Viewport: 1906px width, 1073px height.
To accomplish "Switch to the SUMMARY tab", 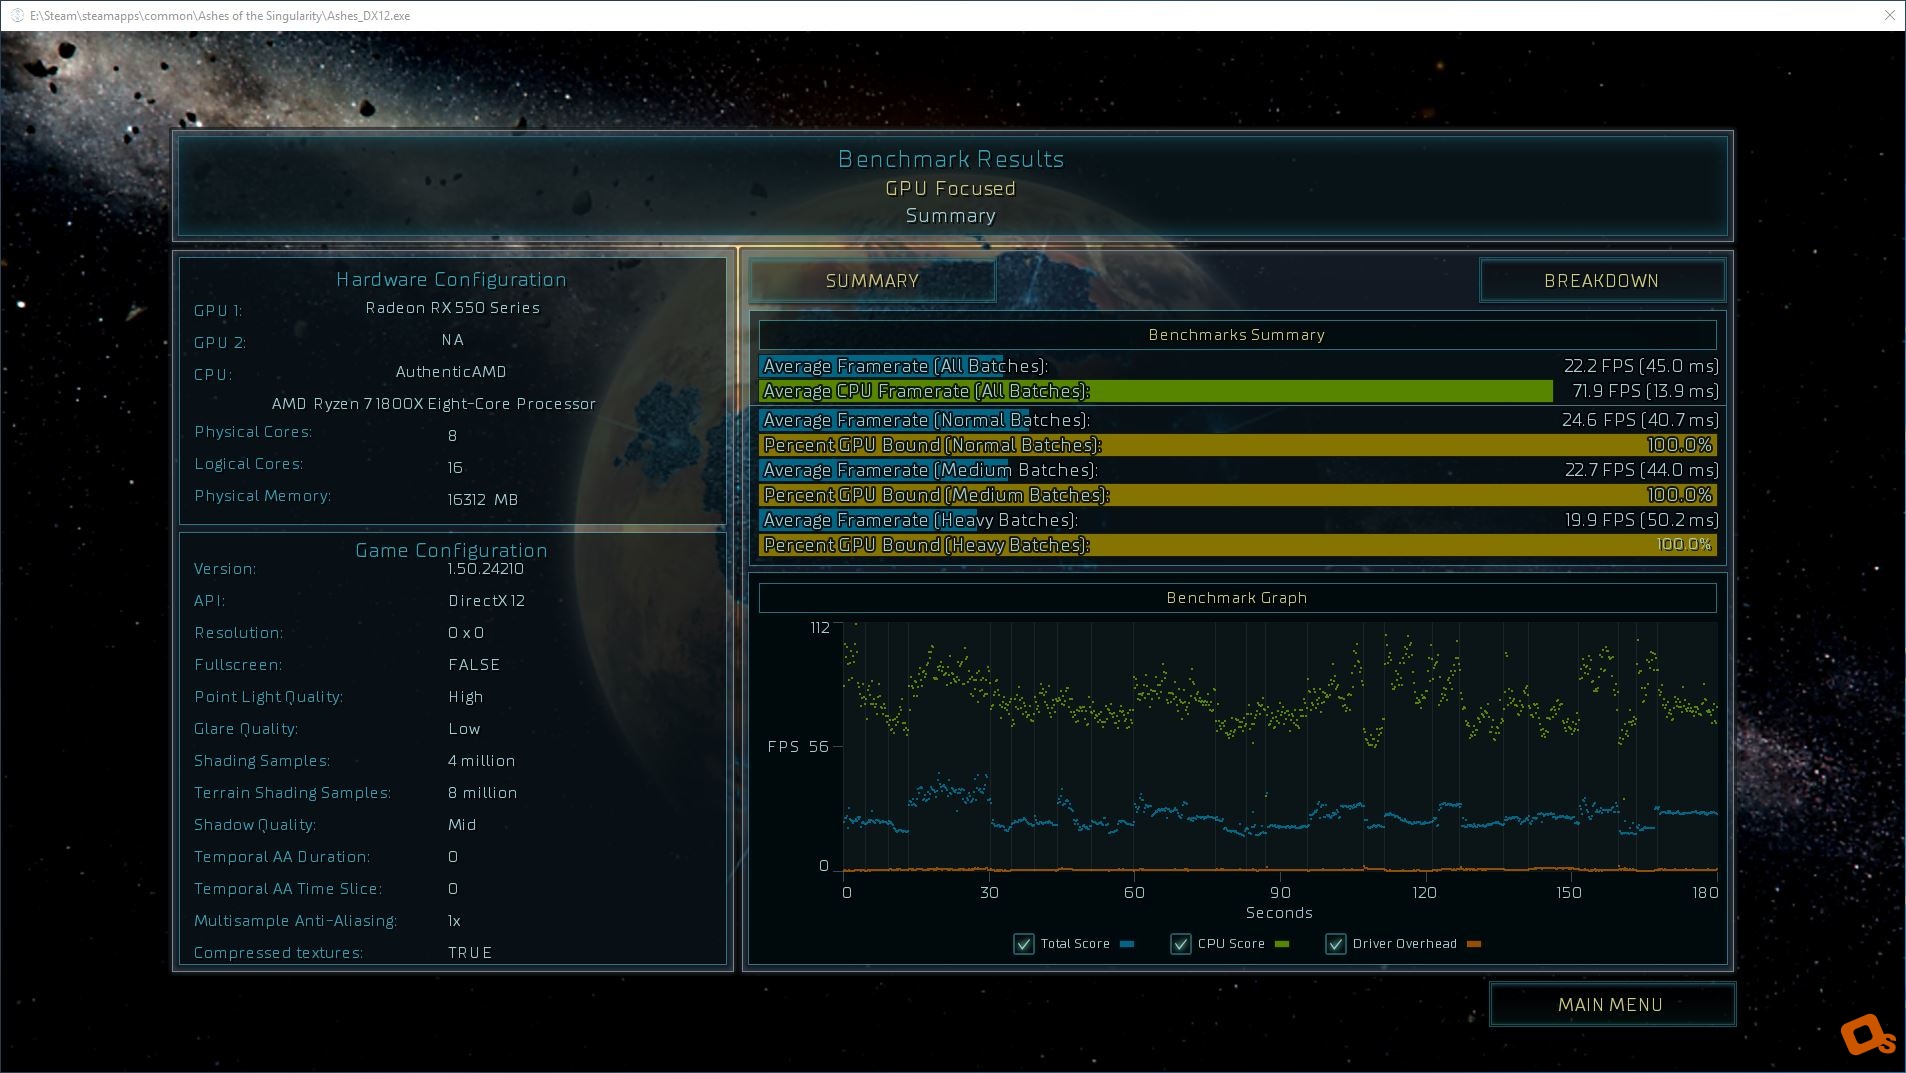I will click(872, 281).
